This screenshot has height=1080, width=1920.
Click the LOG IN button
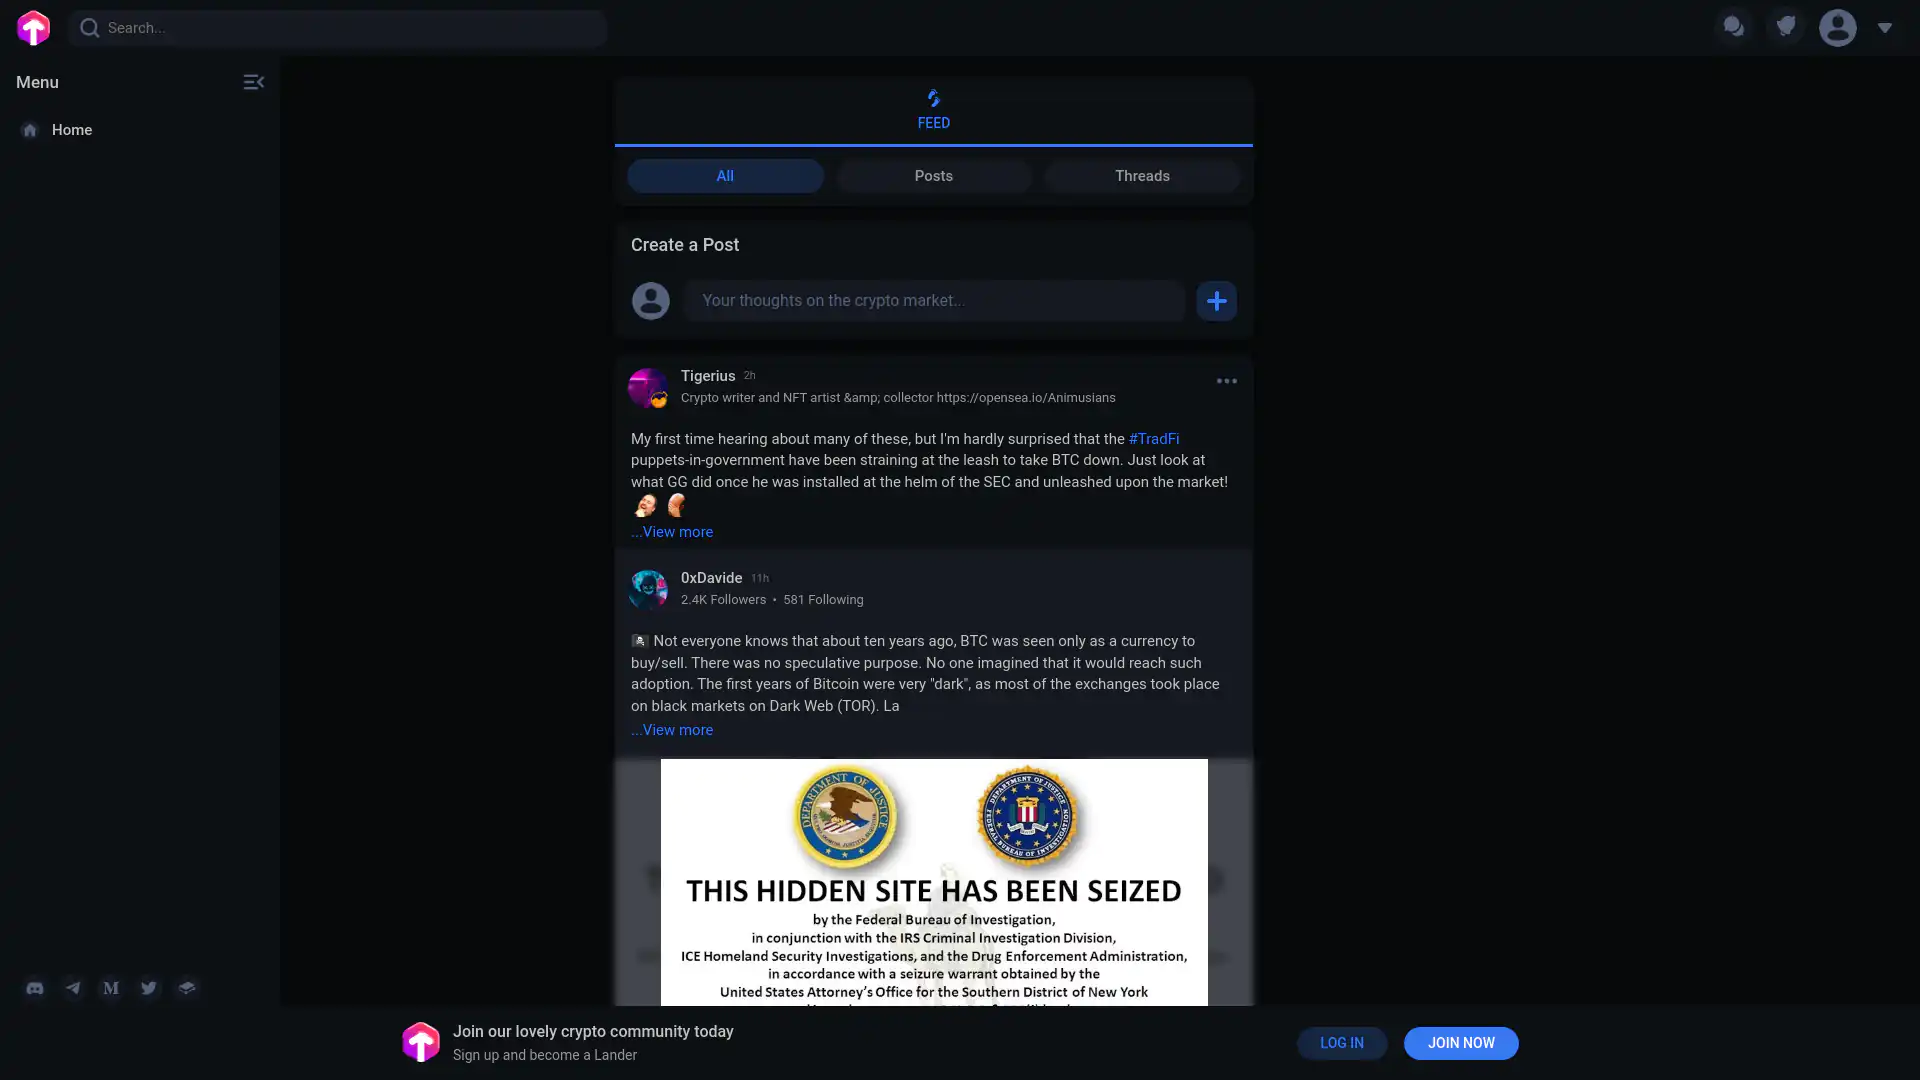1341,1043
